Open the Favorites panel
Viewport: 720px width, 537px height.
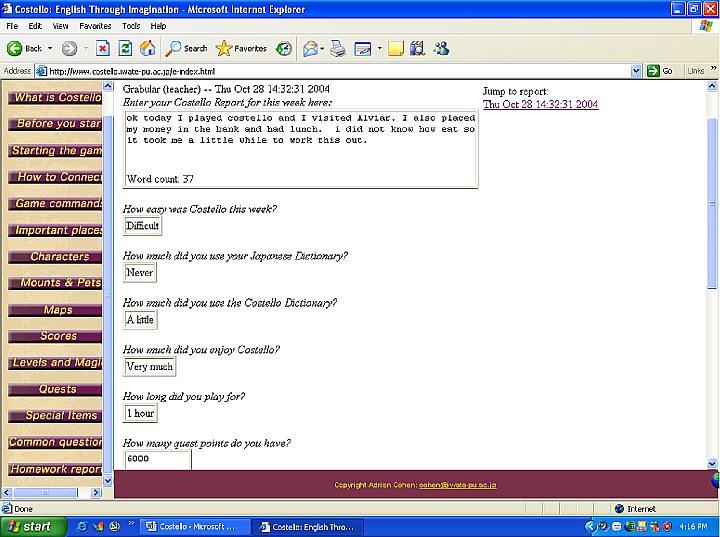(x=241, y=48)
